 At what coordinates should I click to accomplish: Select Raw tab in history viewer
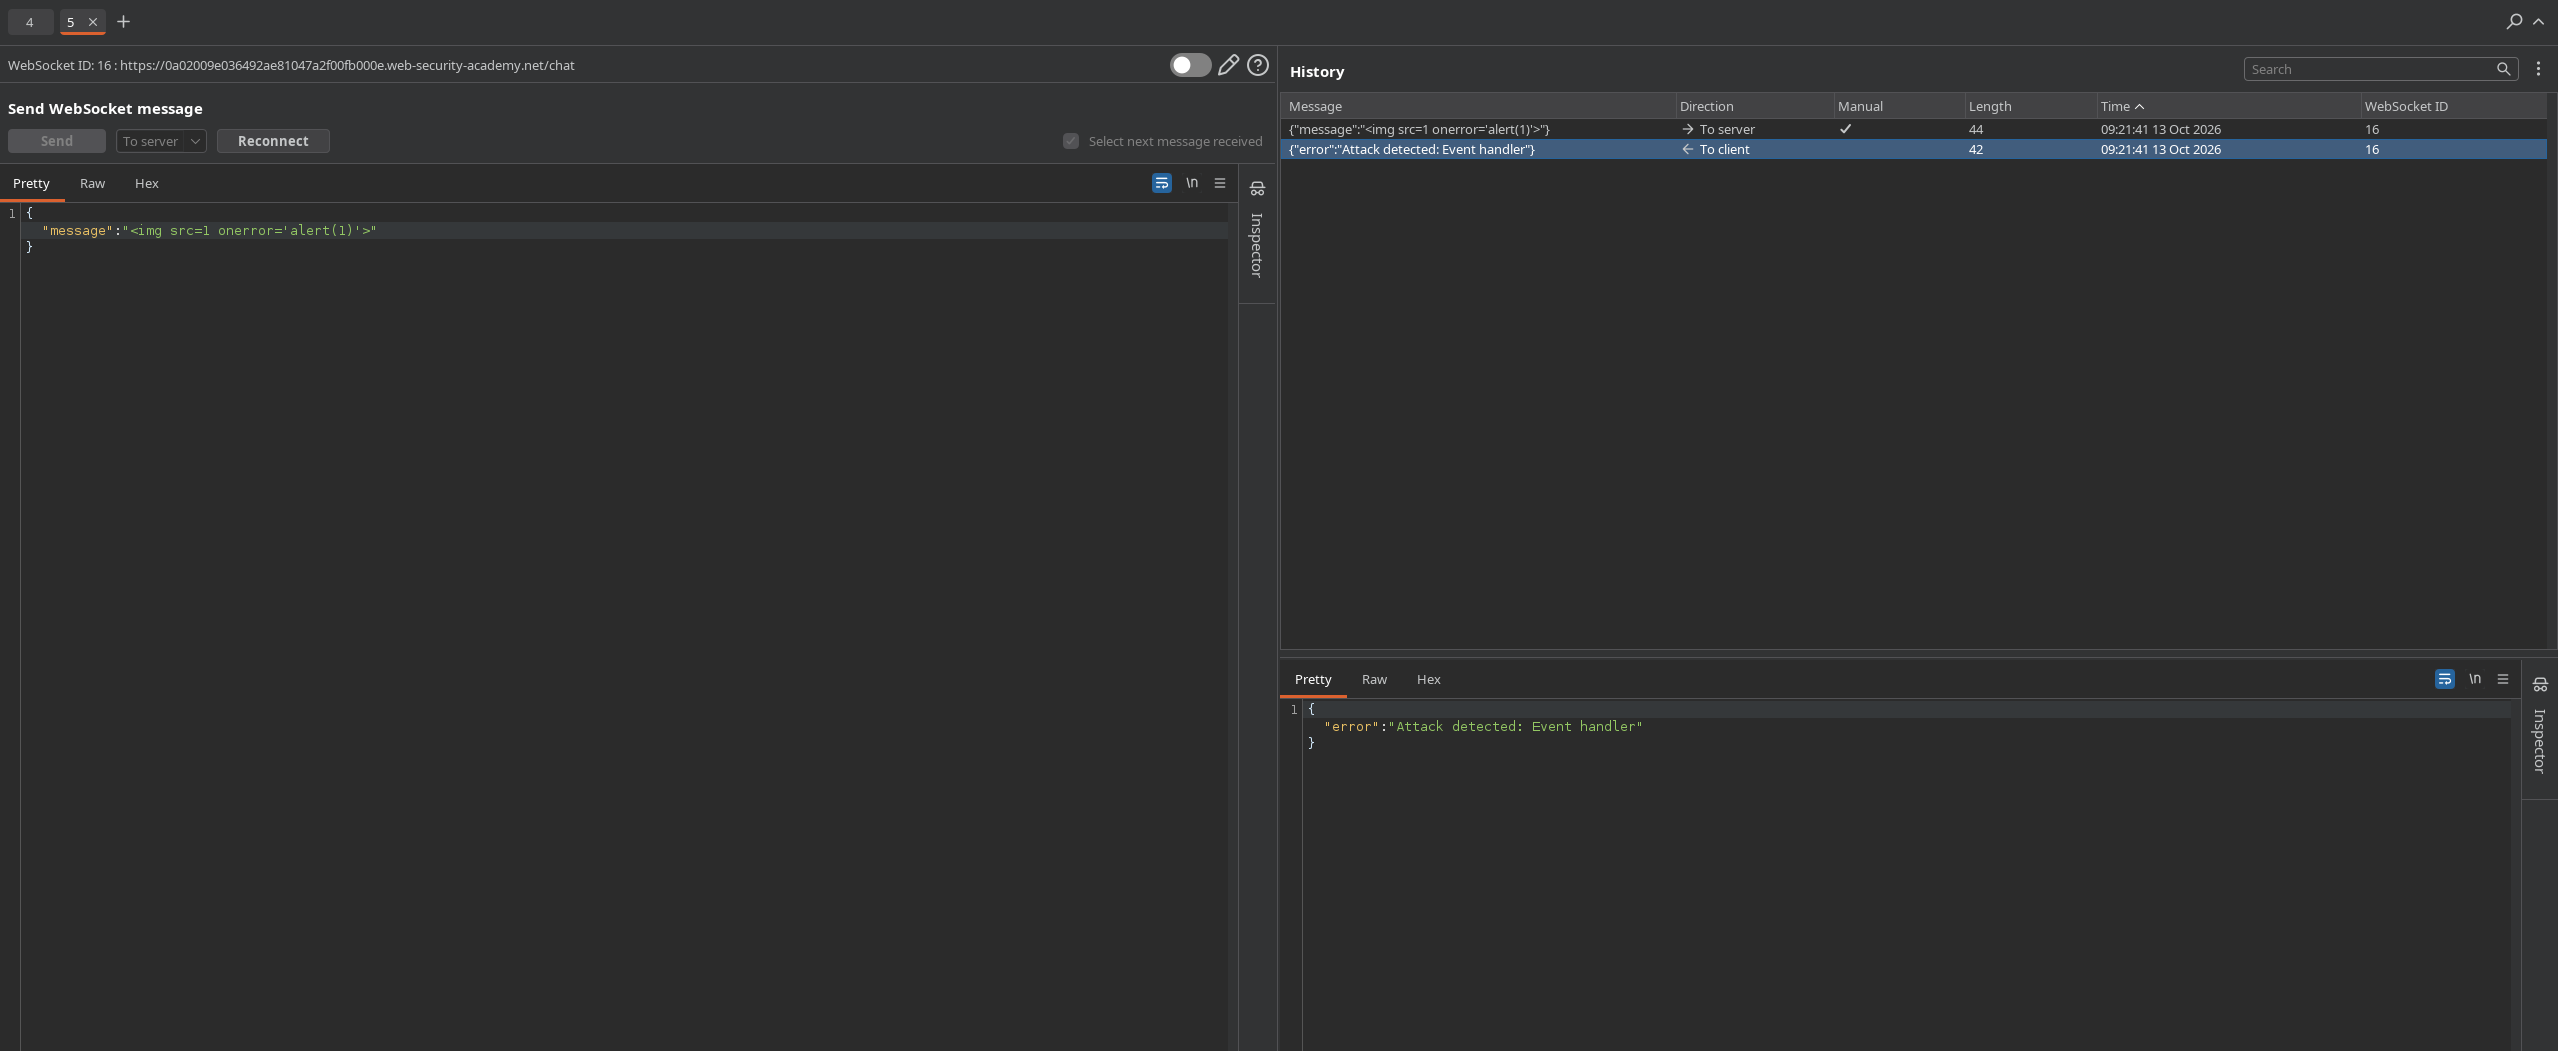(x=1374, y=679)
